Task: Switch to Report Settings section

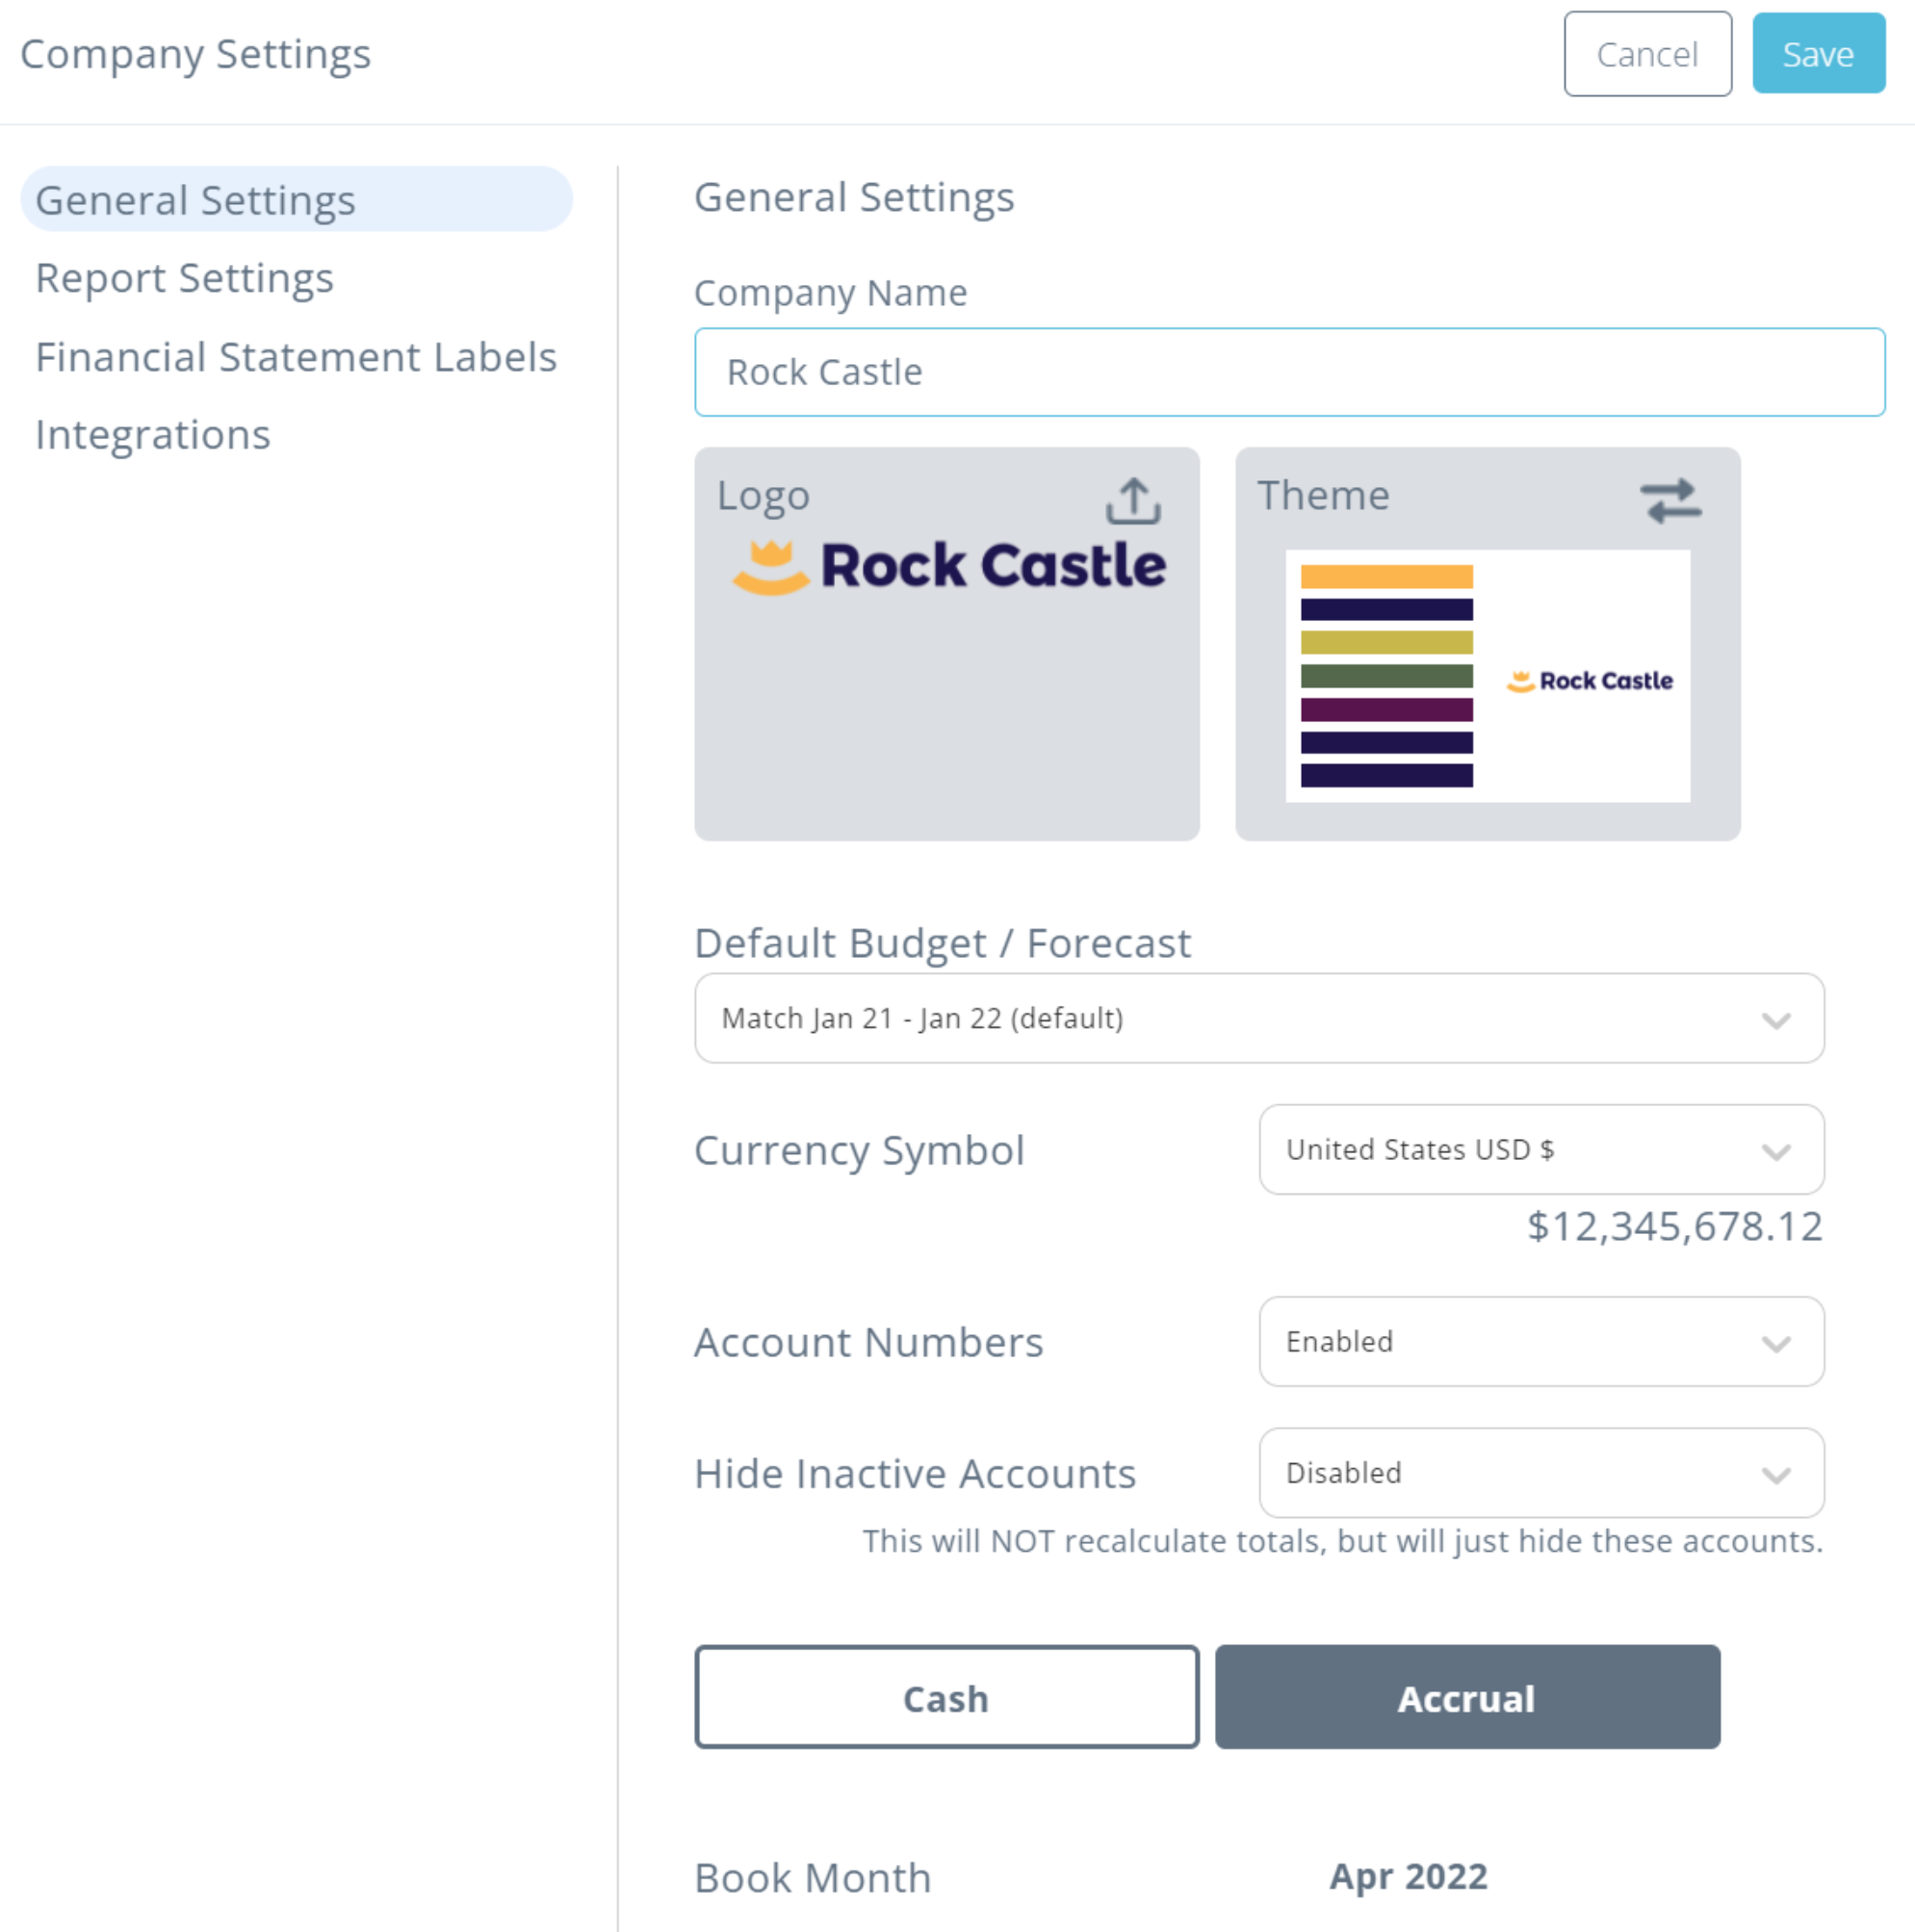Action: pos(184,278)
